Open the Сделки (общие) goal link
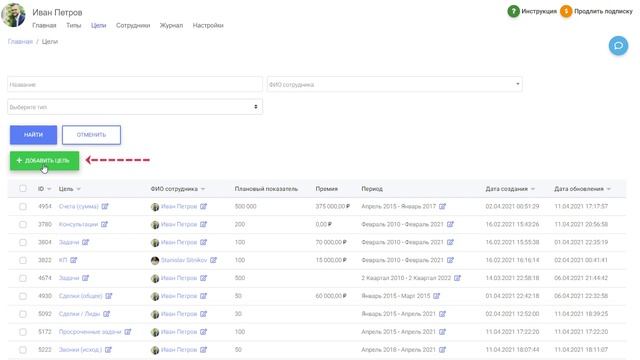Viewport: 640px width, 360px height. [80, 296]
